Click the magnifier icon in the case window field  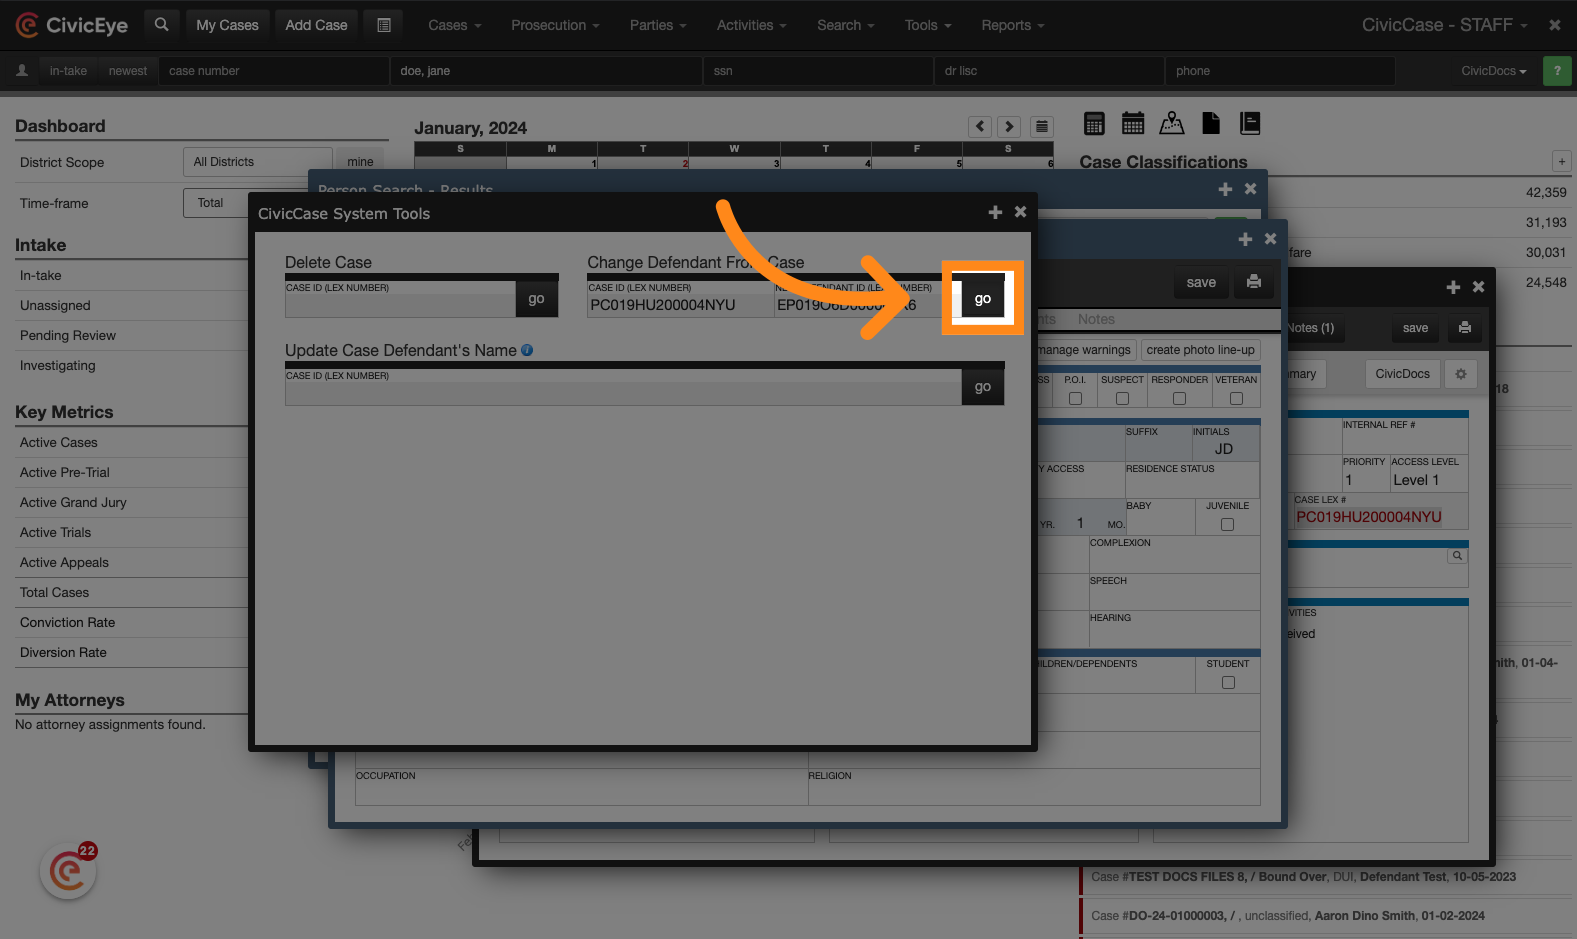(x=1458, y=556)
